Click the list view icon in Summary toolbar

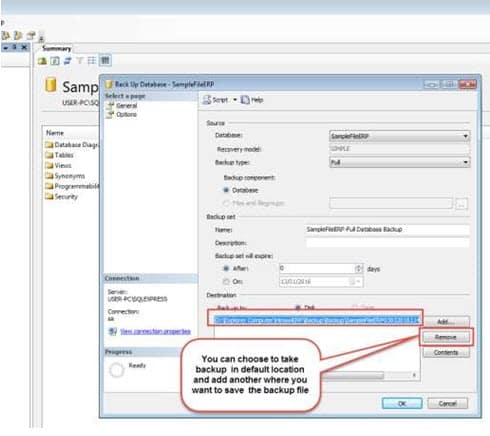pos(91,61)
